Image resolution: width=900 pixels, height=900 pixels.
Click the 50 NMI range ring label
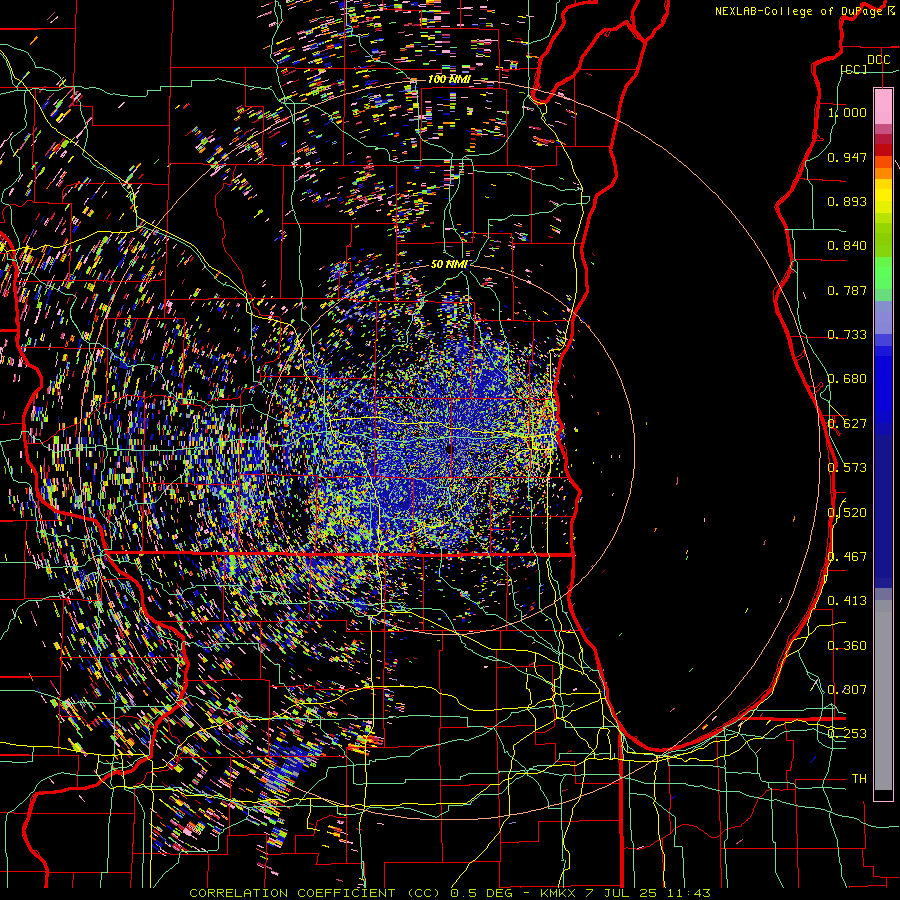tap(449, 264)
